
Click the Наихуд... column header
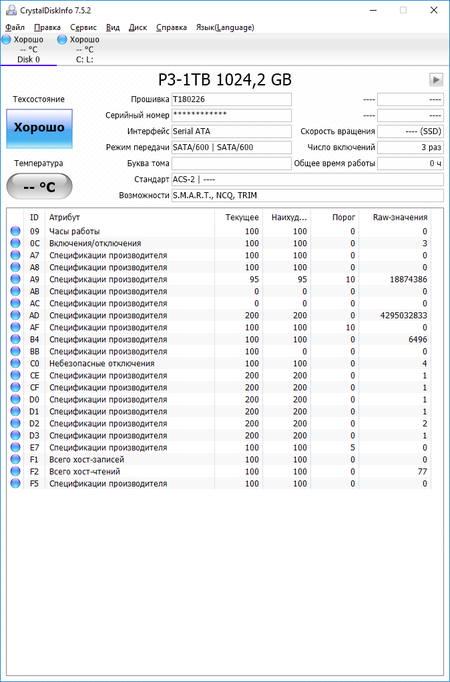point(287,217)
